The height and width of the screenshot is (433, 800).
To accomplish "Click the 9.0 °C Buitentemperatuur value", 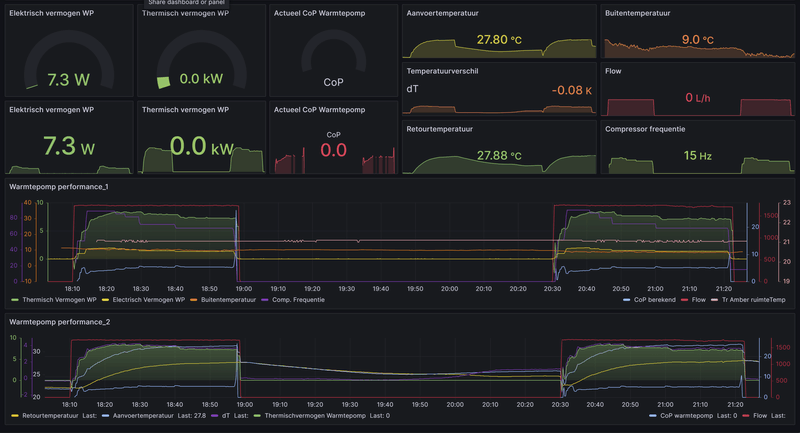I will (x=697, y=40).
